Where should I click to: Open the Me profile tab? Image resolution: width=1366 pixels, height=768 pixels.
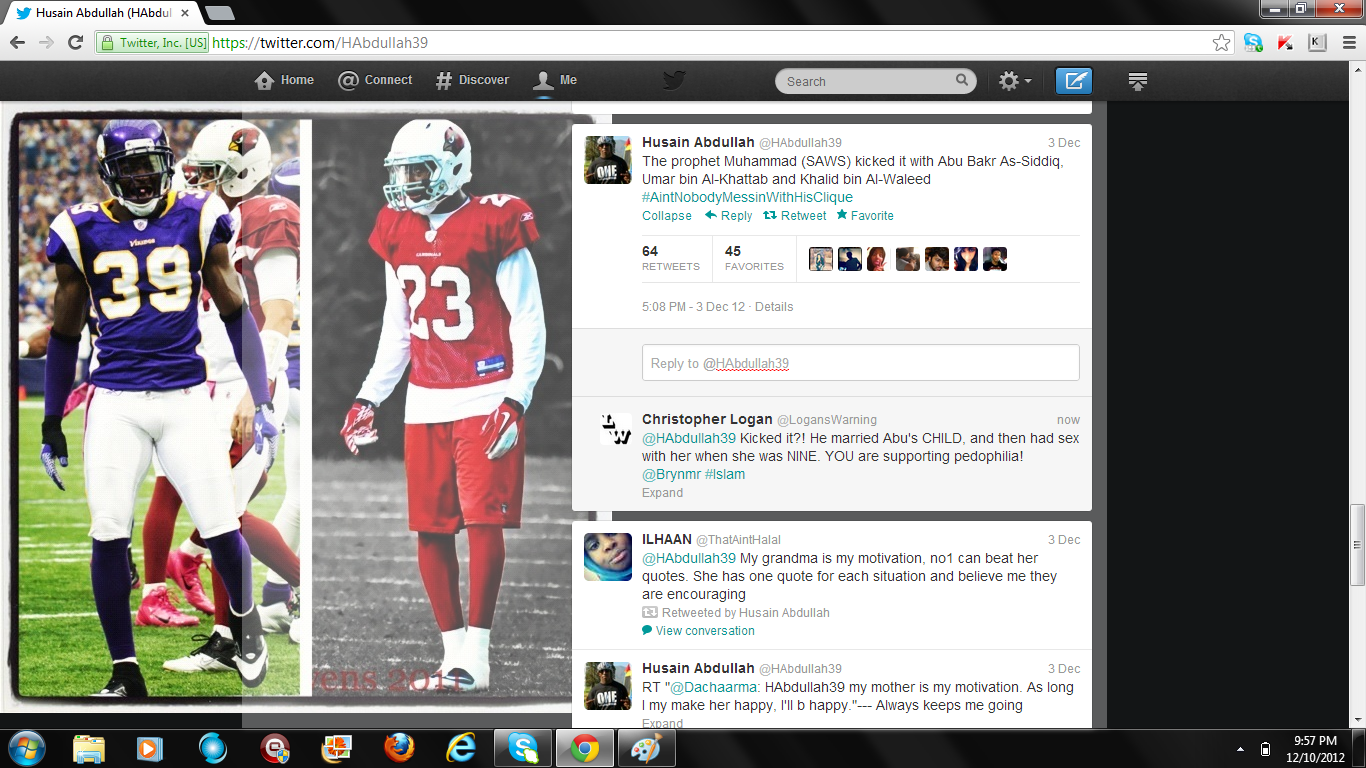[x=555, y=80]
